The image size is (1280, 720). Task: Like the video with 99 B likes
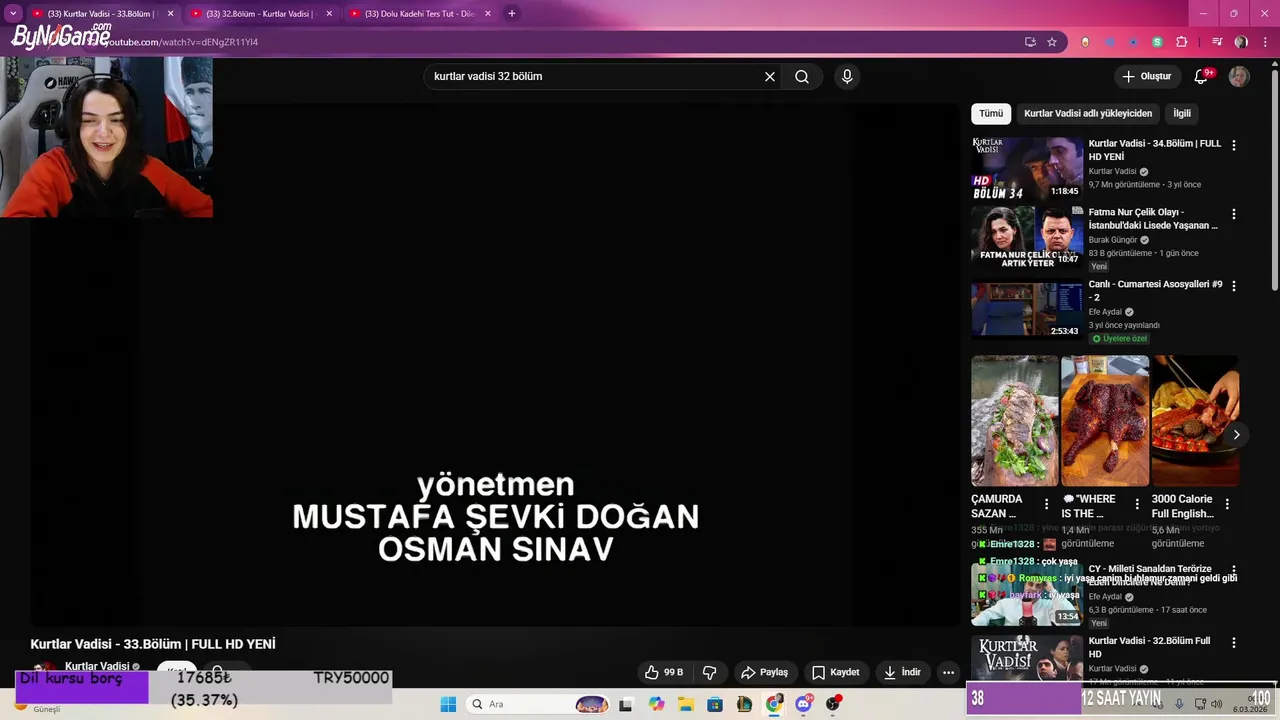click(x=665, y=673)
